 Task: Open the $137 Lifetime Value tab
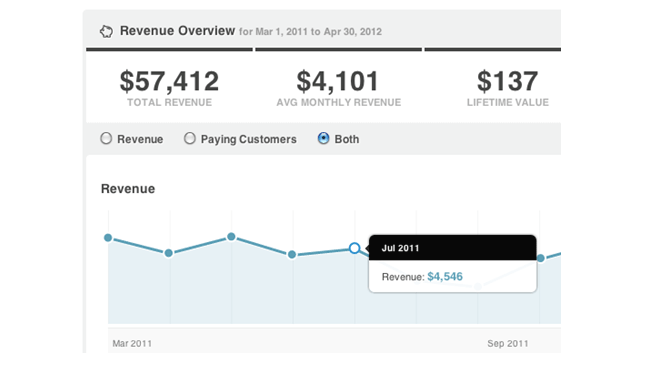tap(493, 85)
